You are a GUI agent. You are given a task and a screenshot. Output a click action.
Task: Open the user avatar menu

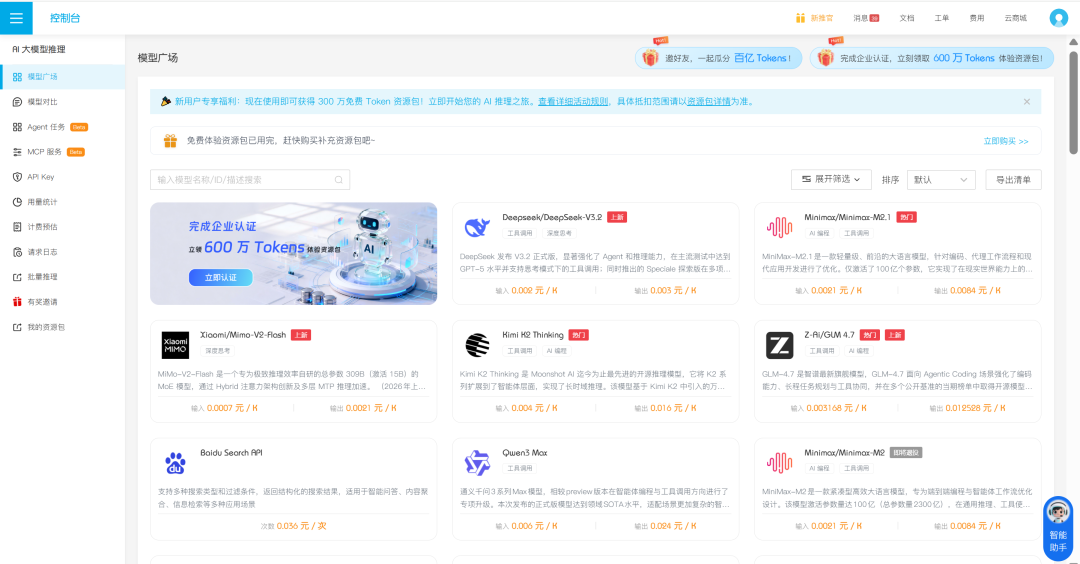1058,18
